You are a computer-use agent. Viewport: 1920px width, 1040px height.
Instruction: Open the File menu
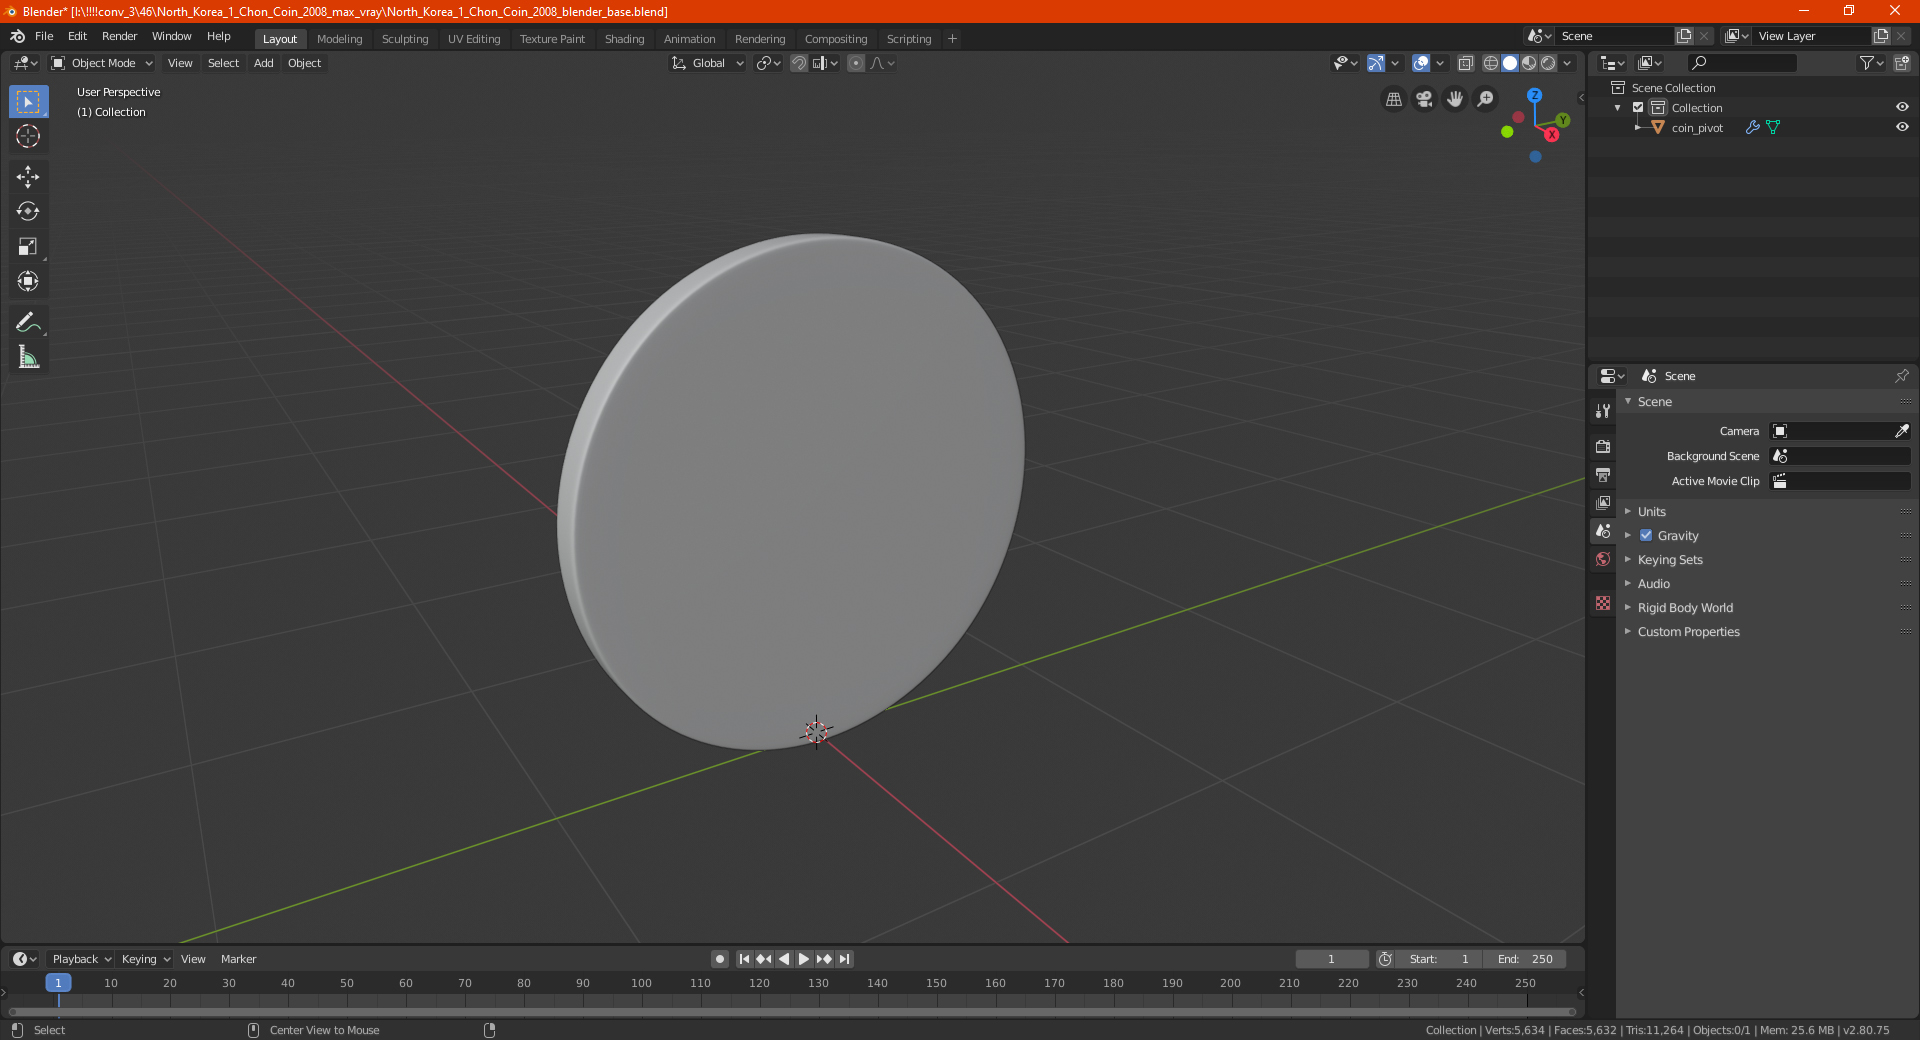[x=44, y=36]
